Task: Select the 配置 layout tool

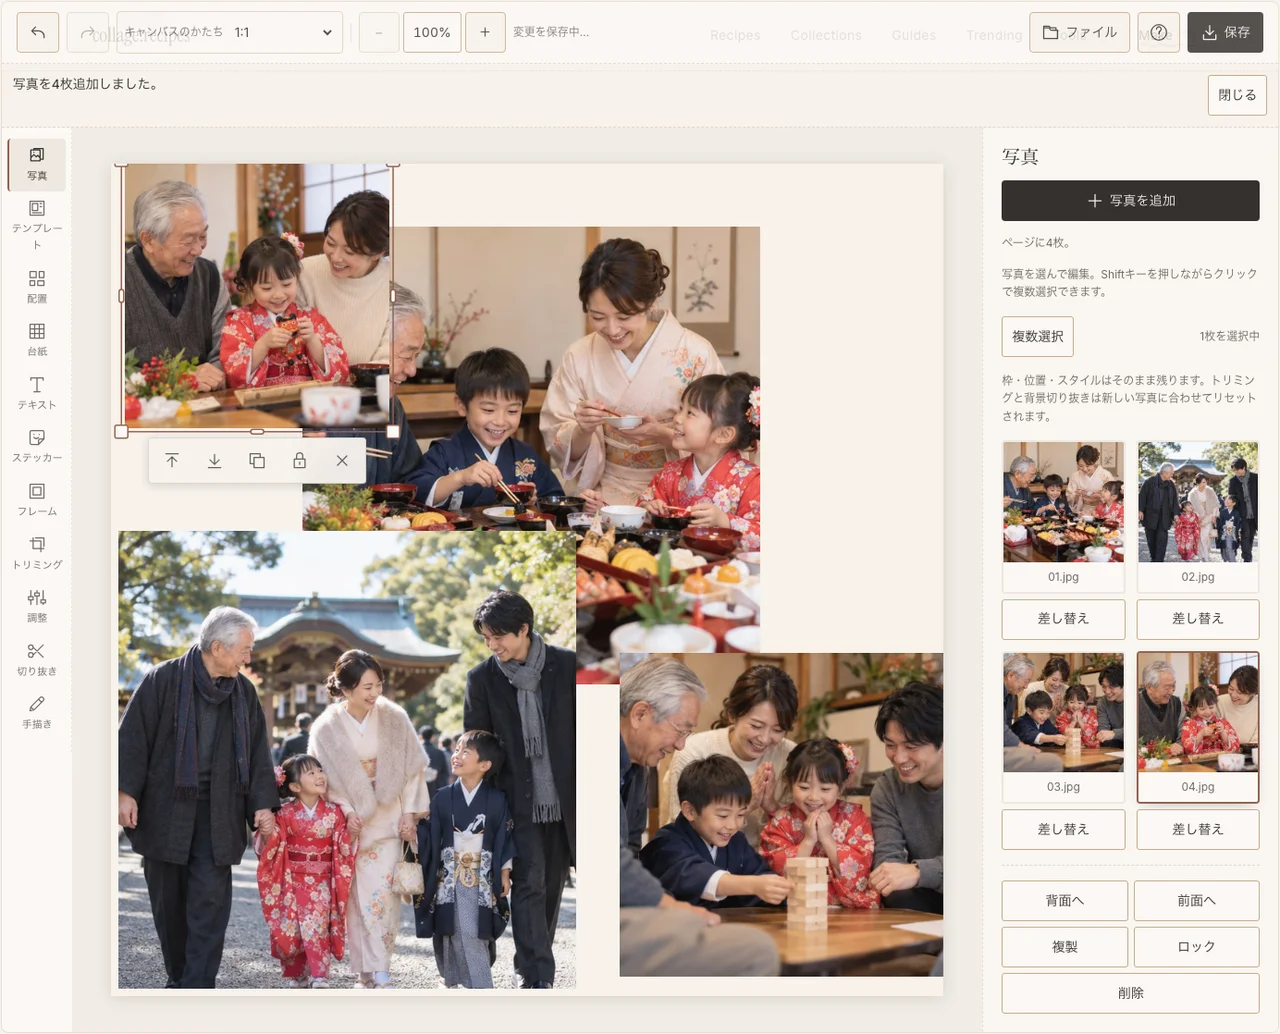Action: click(37, 285)
